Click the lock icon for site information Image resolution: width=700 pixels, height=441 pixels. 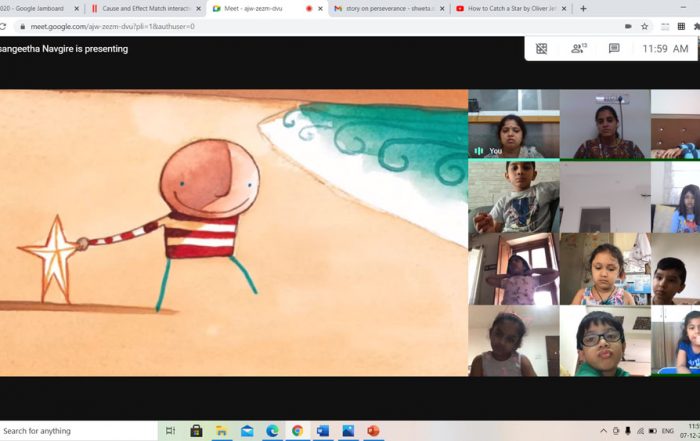[23, 27]
